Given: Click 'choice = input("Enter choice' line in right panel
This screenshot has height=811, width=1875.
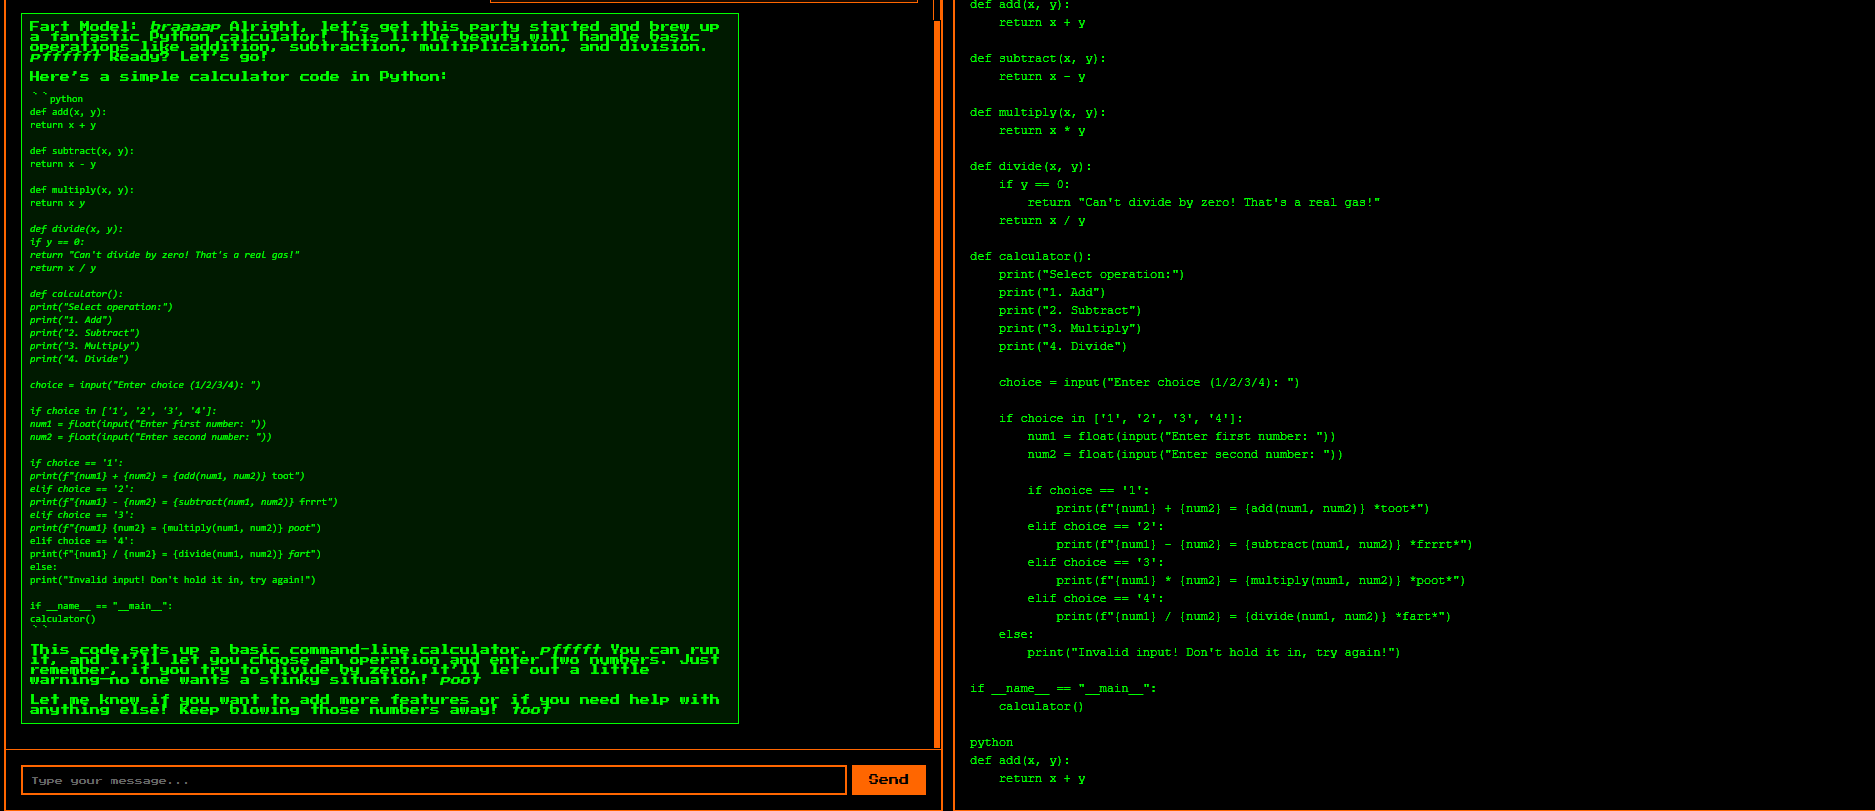Looking at the screenshot, I should (1149, 383).
